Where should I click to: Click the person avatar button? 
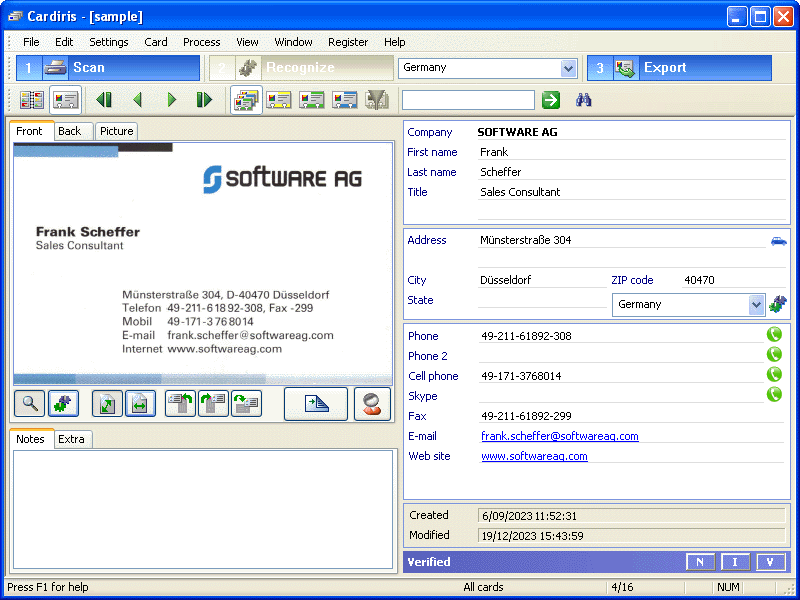(372, 404)
